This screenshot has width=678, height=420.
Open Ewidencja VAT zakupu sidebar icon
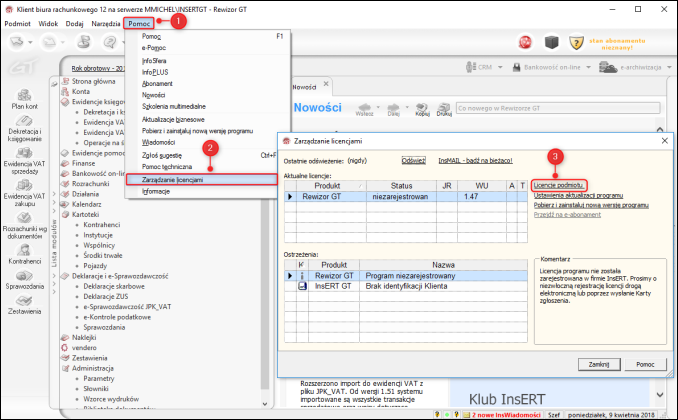pyautogui.click(x=24, y=186)
